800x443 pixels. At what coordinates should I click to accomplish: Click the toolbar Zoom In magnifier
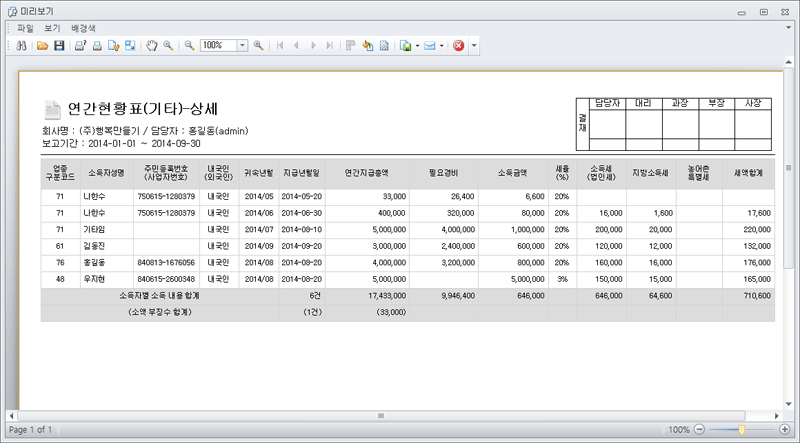tap(258, 46)
